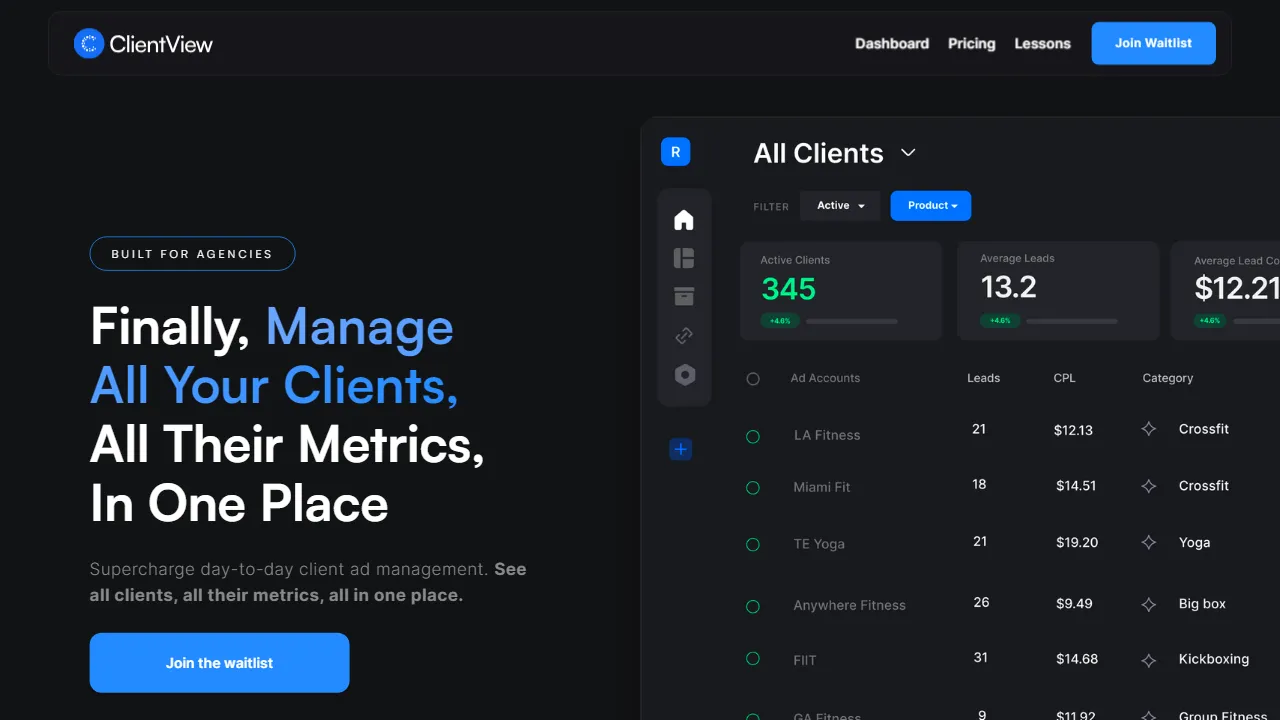Image resolution: width=1280 pixels, height=720 pixels.
Task: Select the FIIT row circle
Action: point(753,659)
